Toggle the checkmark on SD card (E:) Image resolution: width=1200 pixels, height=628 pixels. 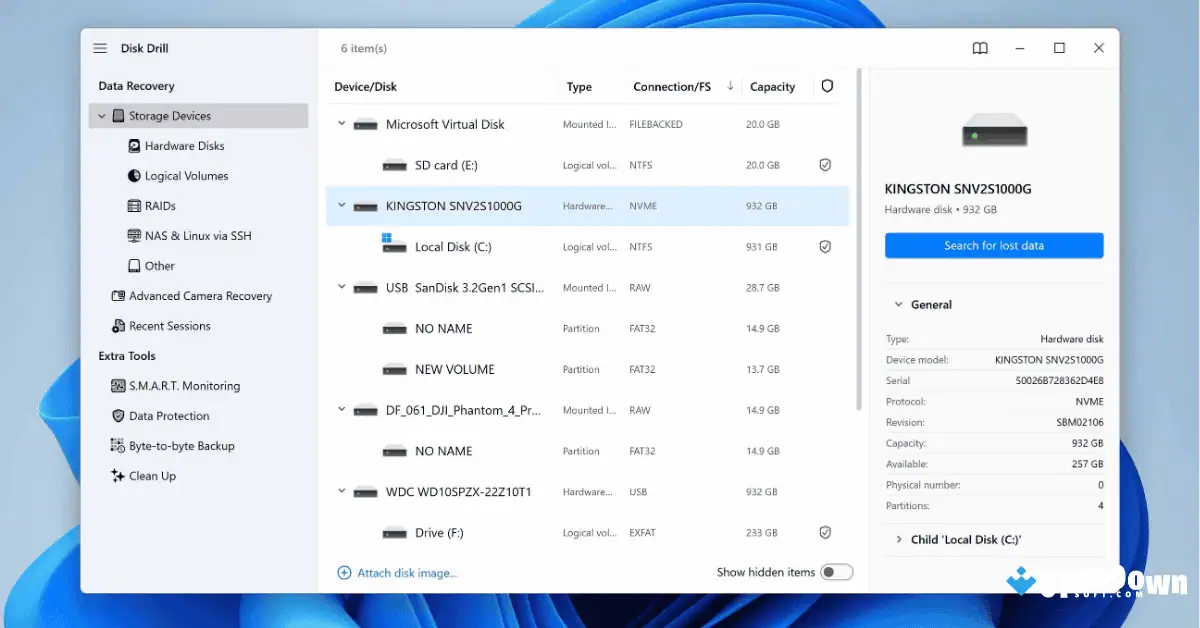coord(825,165)
